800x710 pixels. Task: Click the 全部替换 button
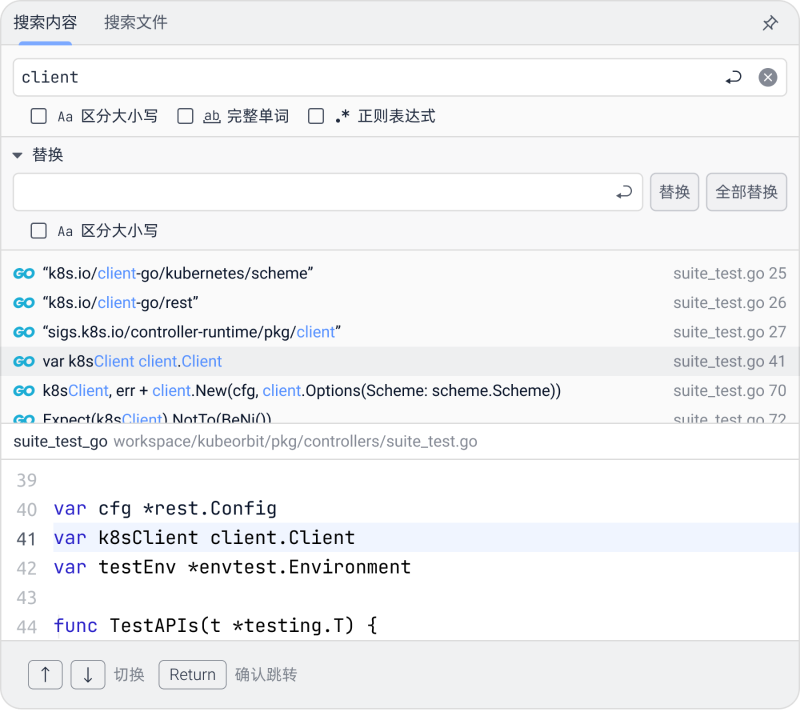[746, 192]
